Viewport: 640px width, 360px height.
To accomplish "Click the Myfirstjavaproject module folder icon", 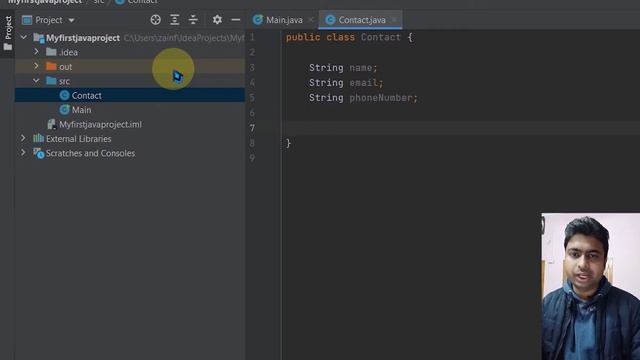I will coord(39,38).
